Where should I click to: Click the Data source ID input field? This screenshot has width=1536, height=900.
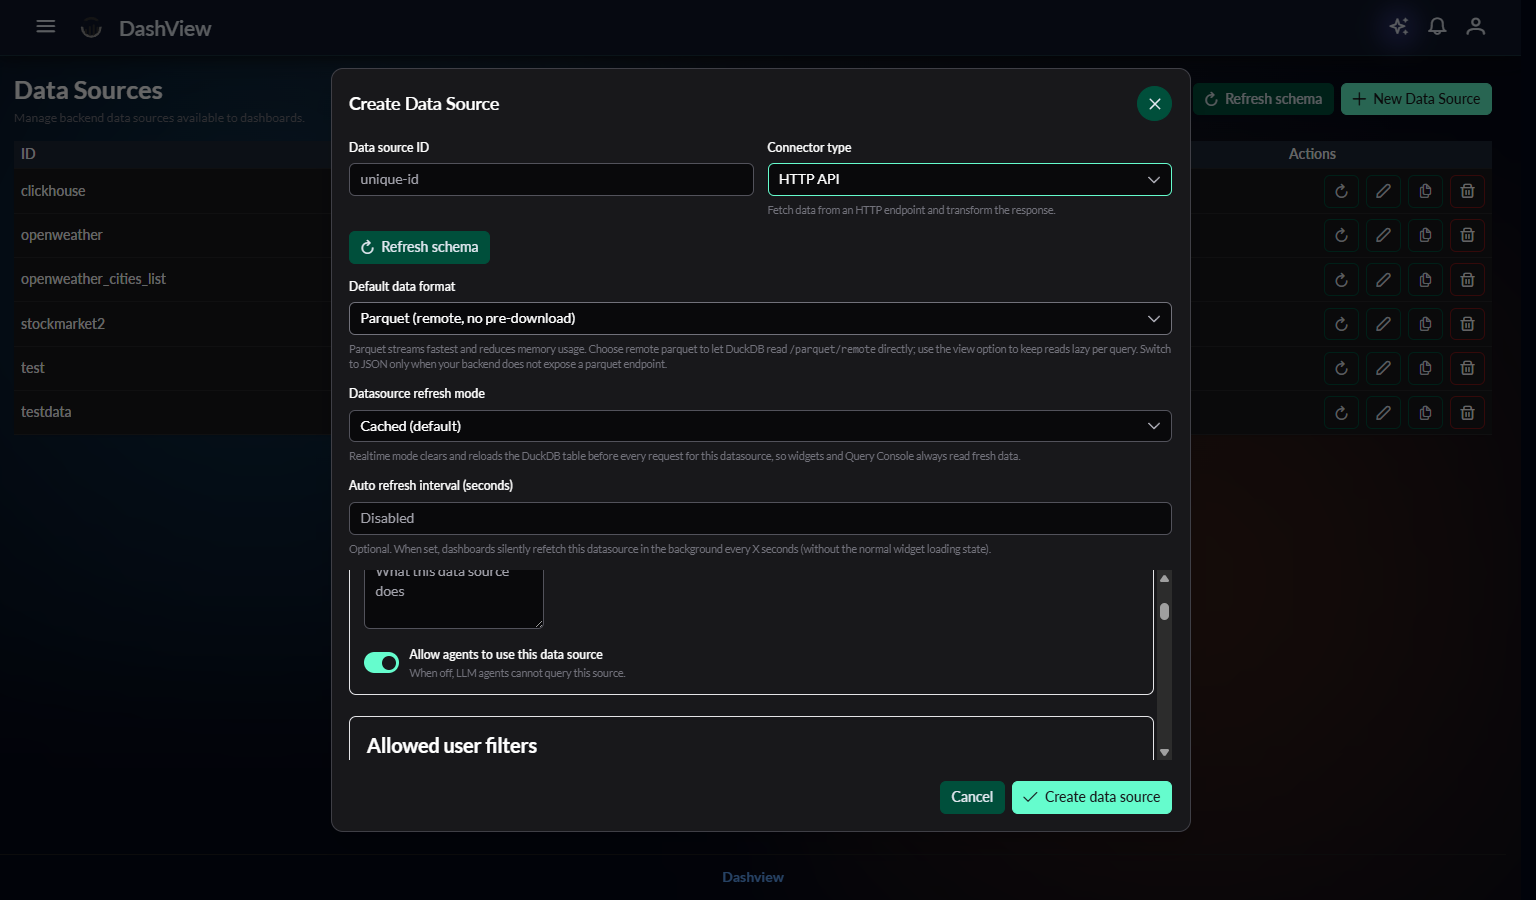click(550, 180)
